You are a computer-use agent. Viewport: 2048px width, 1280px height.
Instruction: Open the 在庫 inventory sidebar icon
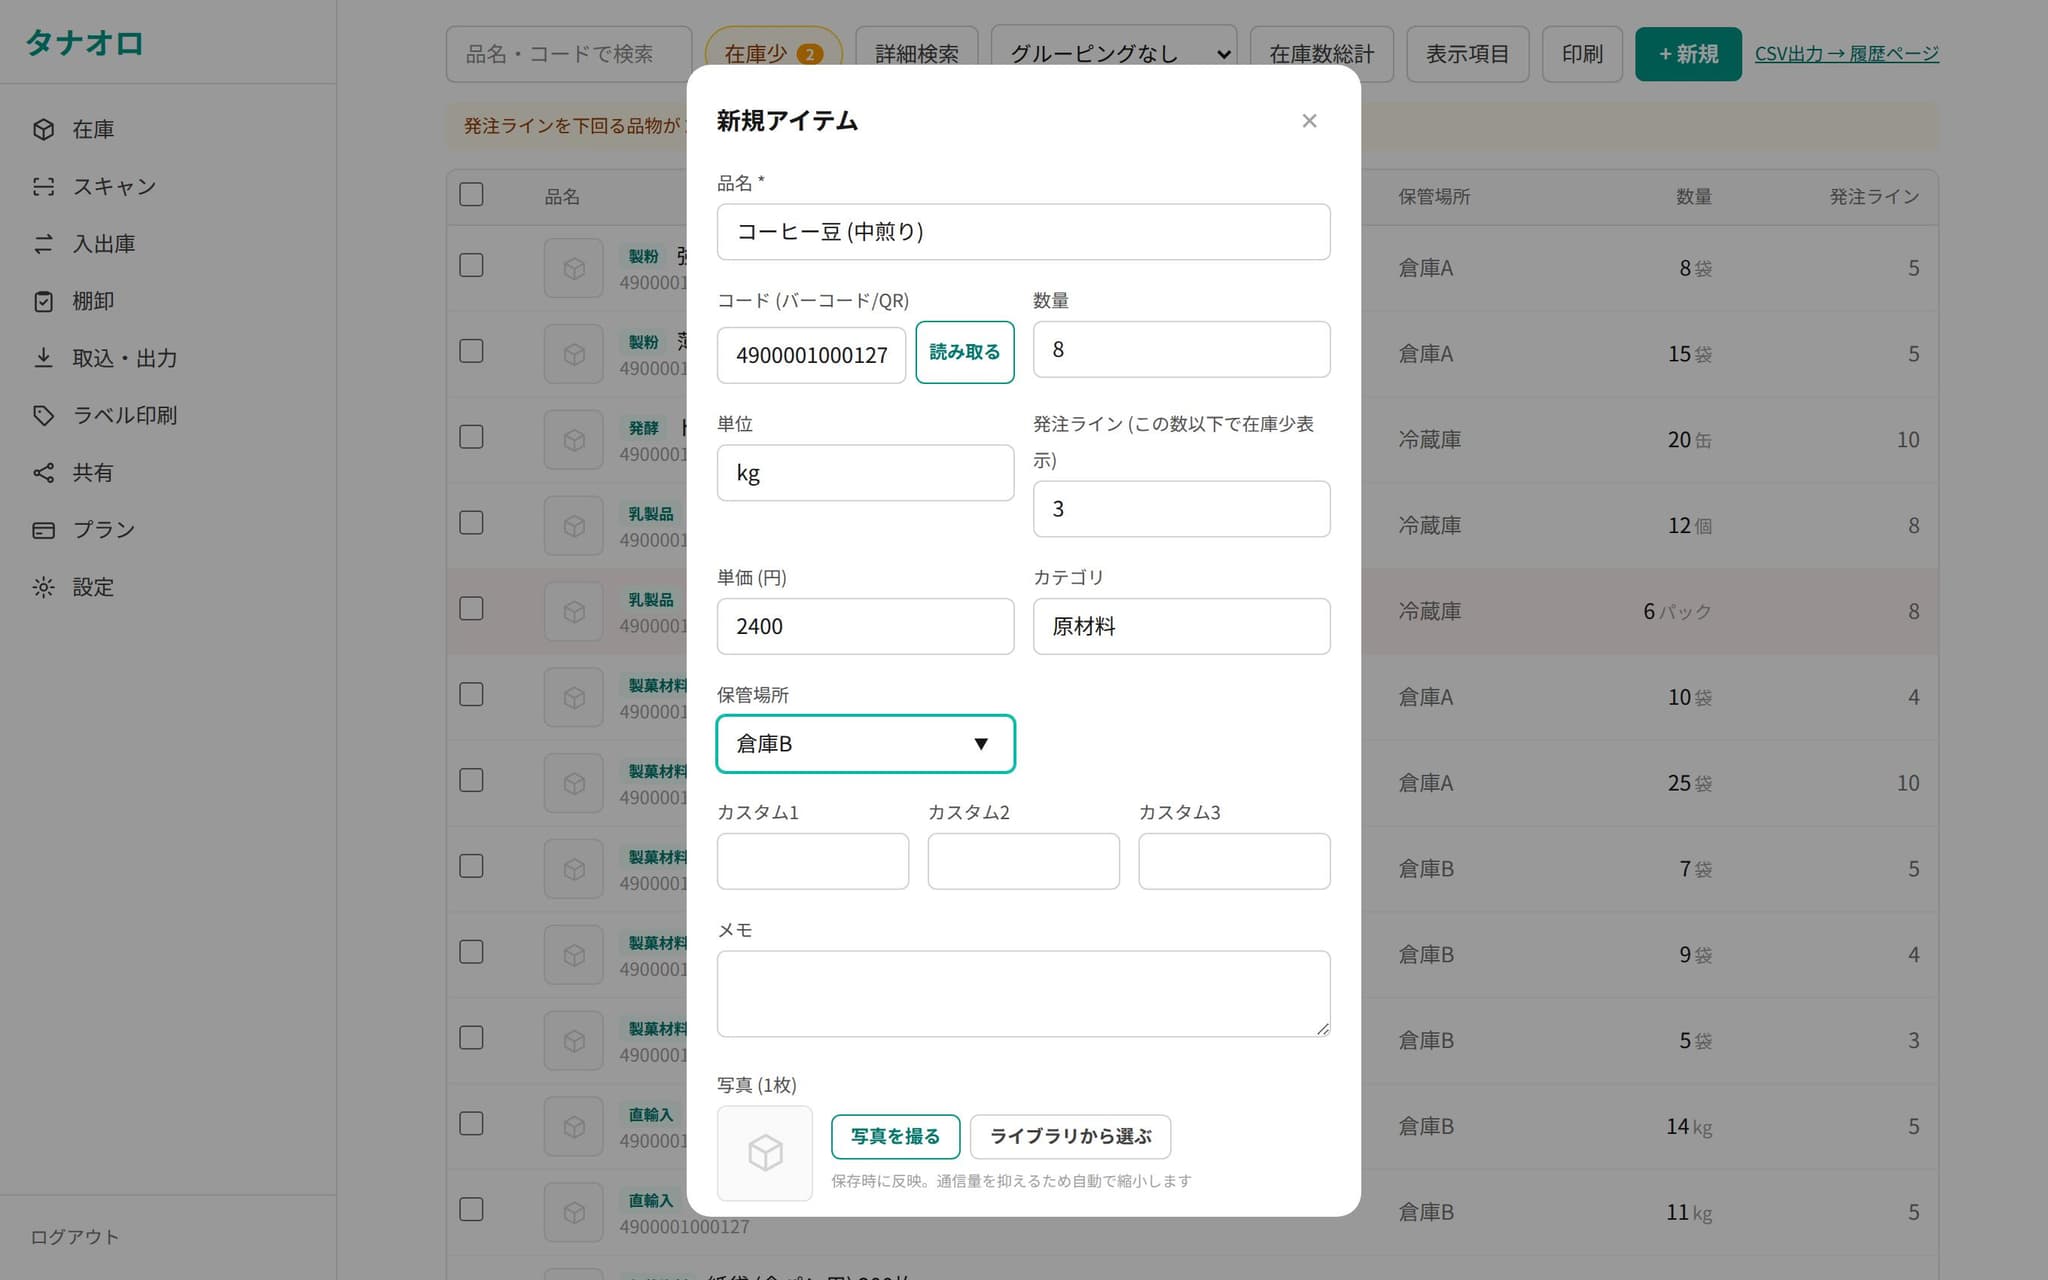pyautogui.click(x=43, y=129)
